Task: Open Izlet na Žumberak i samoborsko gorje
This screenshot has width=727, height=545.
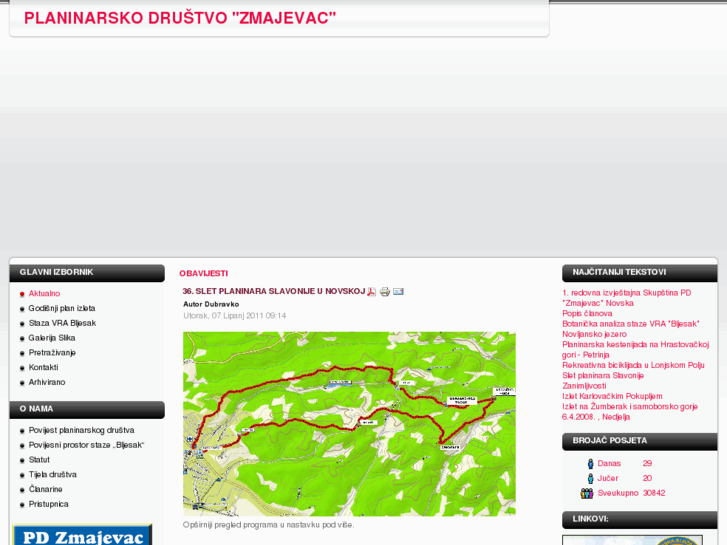Action: pyautogui.click(x=630, y=412)
